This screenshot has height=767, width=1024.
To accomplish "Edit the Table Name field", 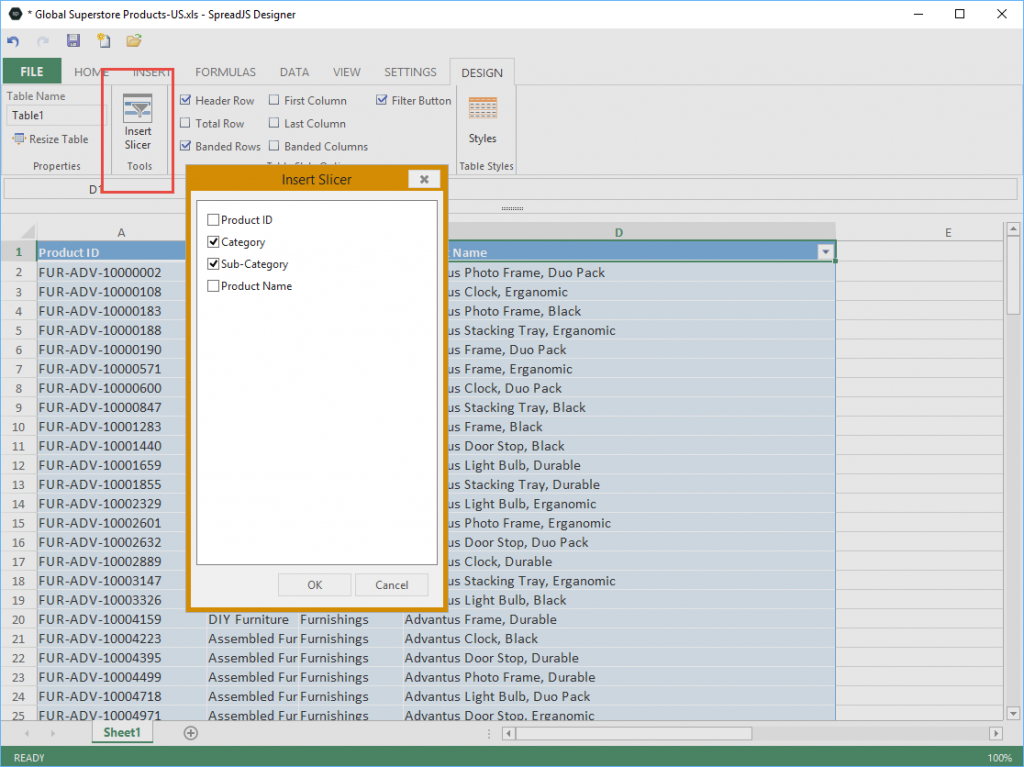I will point(56,116).
